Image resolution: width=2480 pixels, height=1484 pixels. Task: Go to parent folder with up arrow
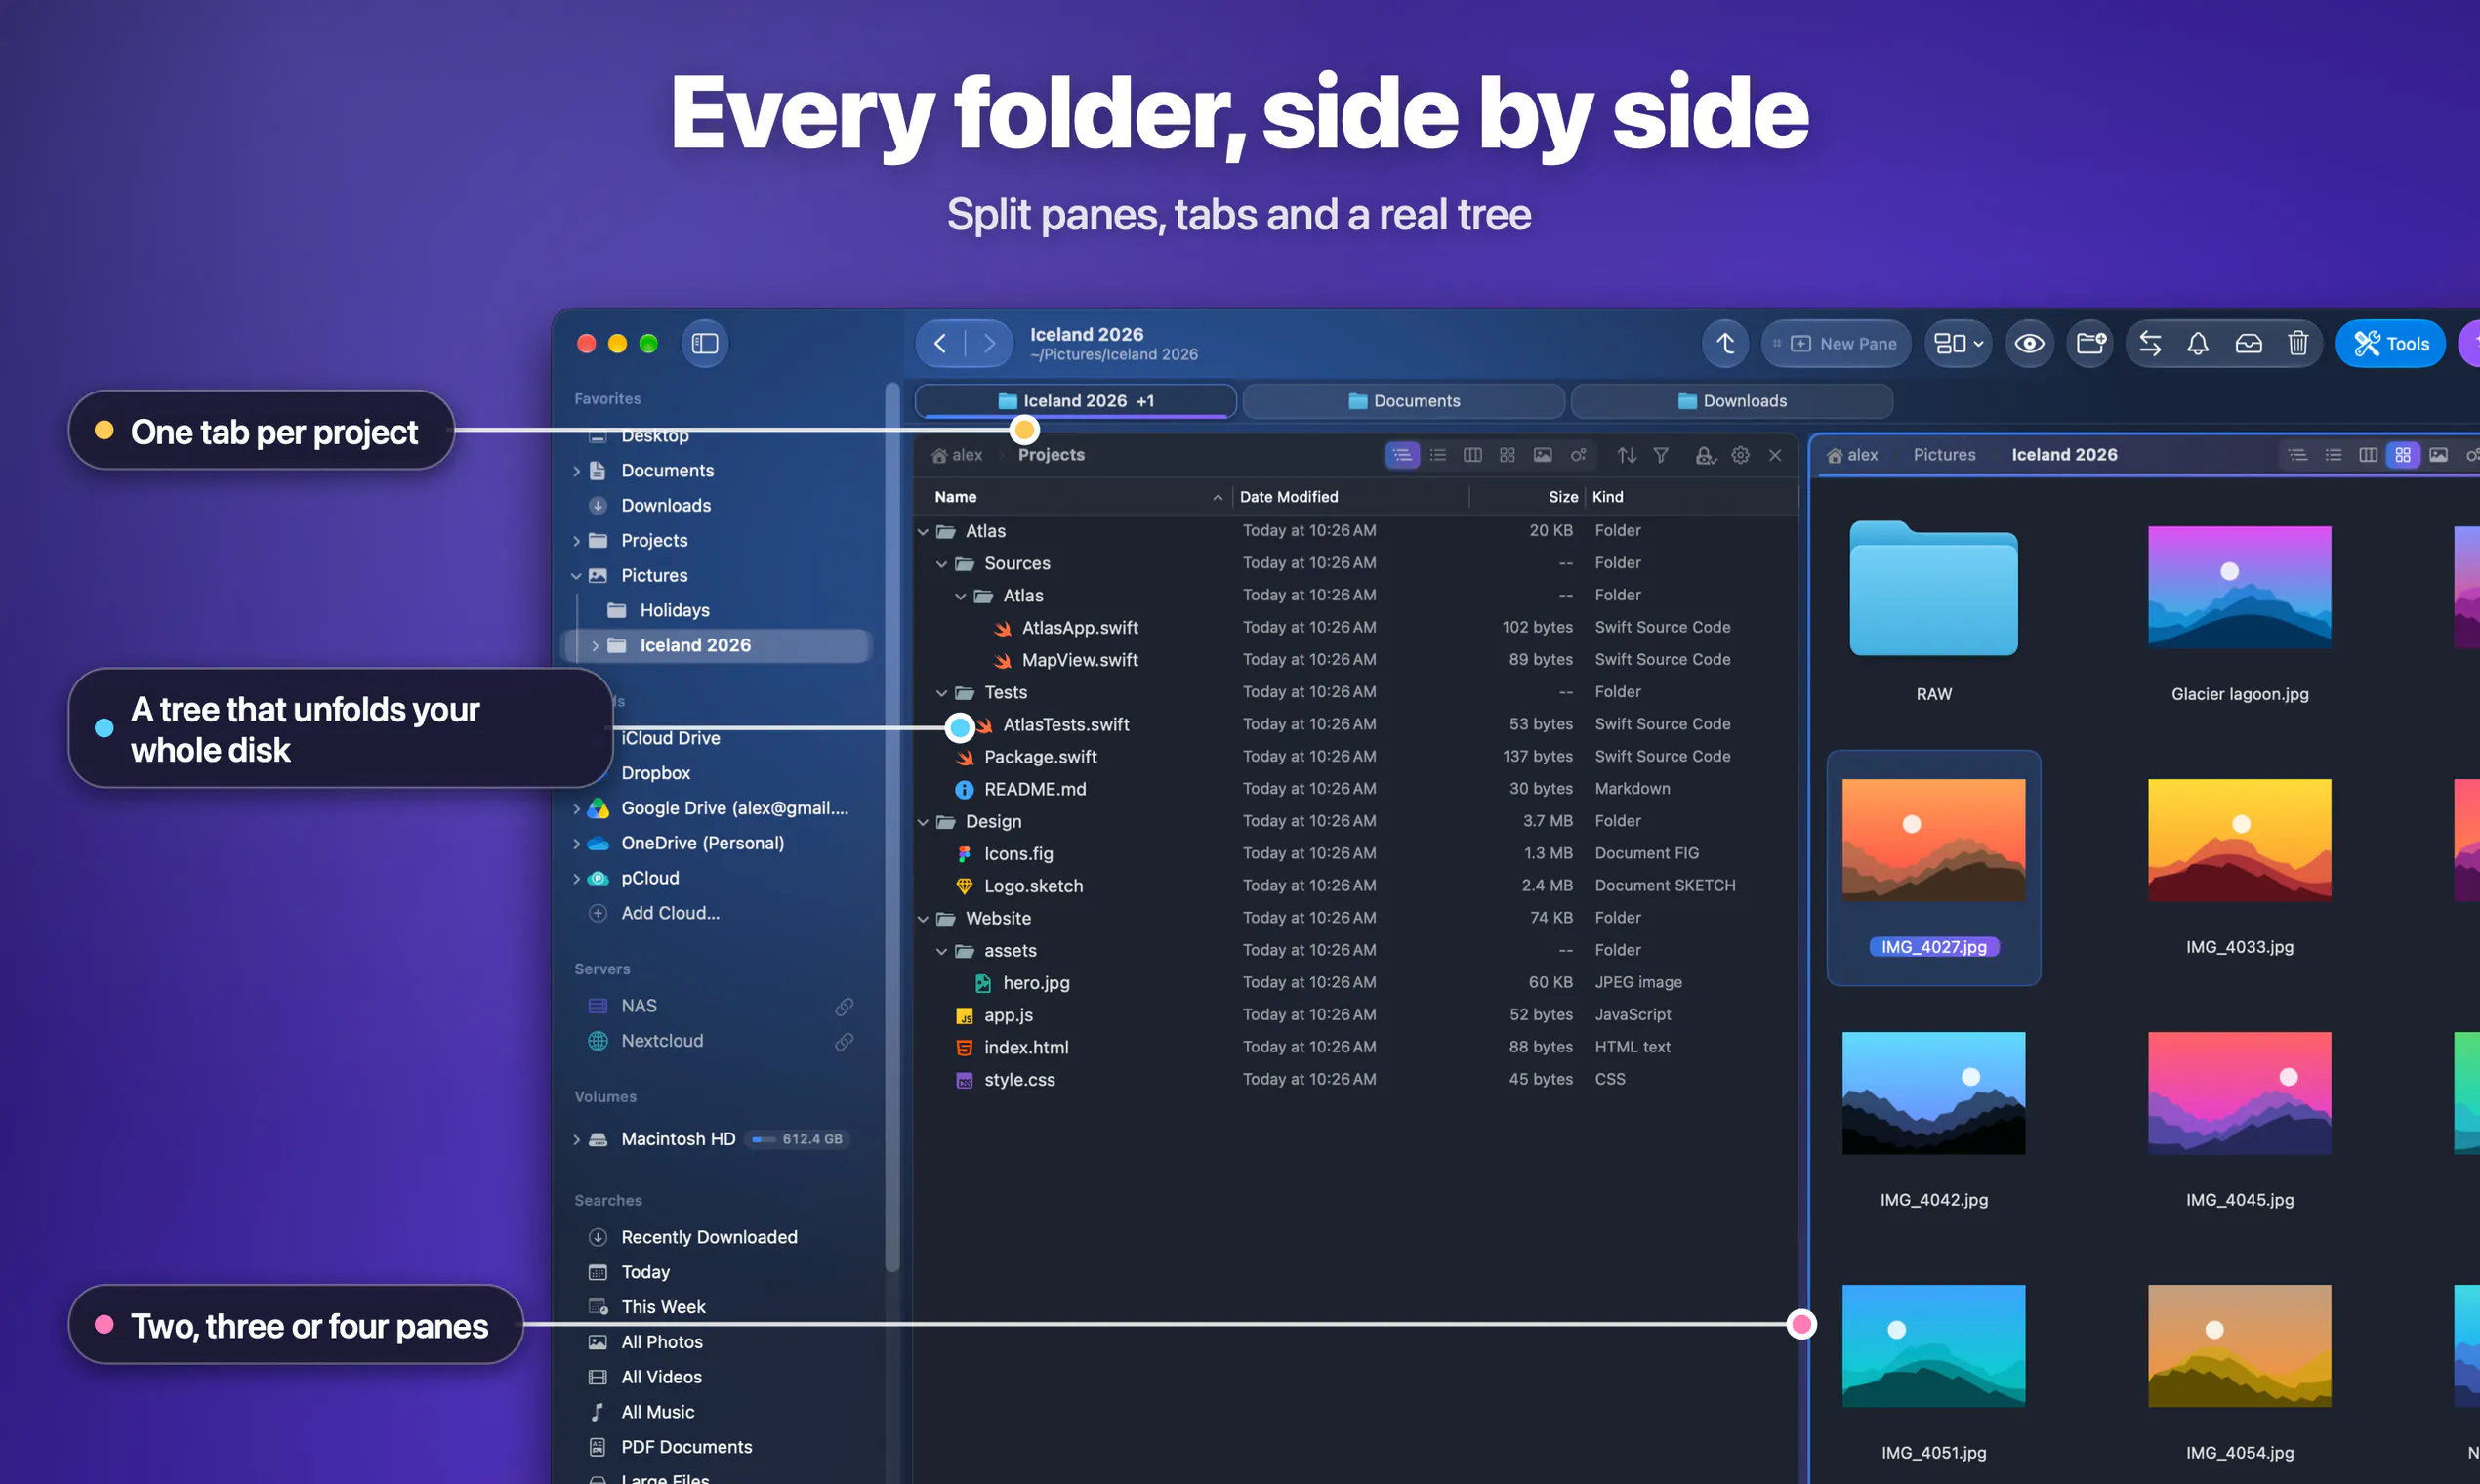1725,343
